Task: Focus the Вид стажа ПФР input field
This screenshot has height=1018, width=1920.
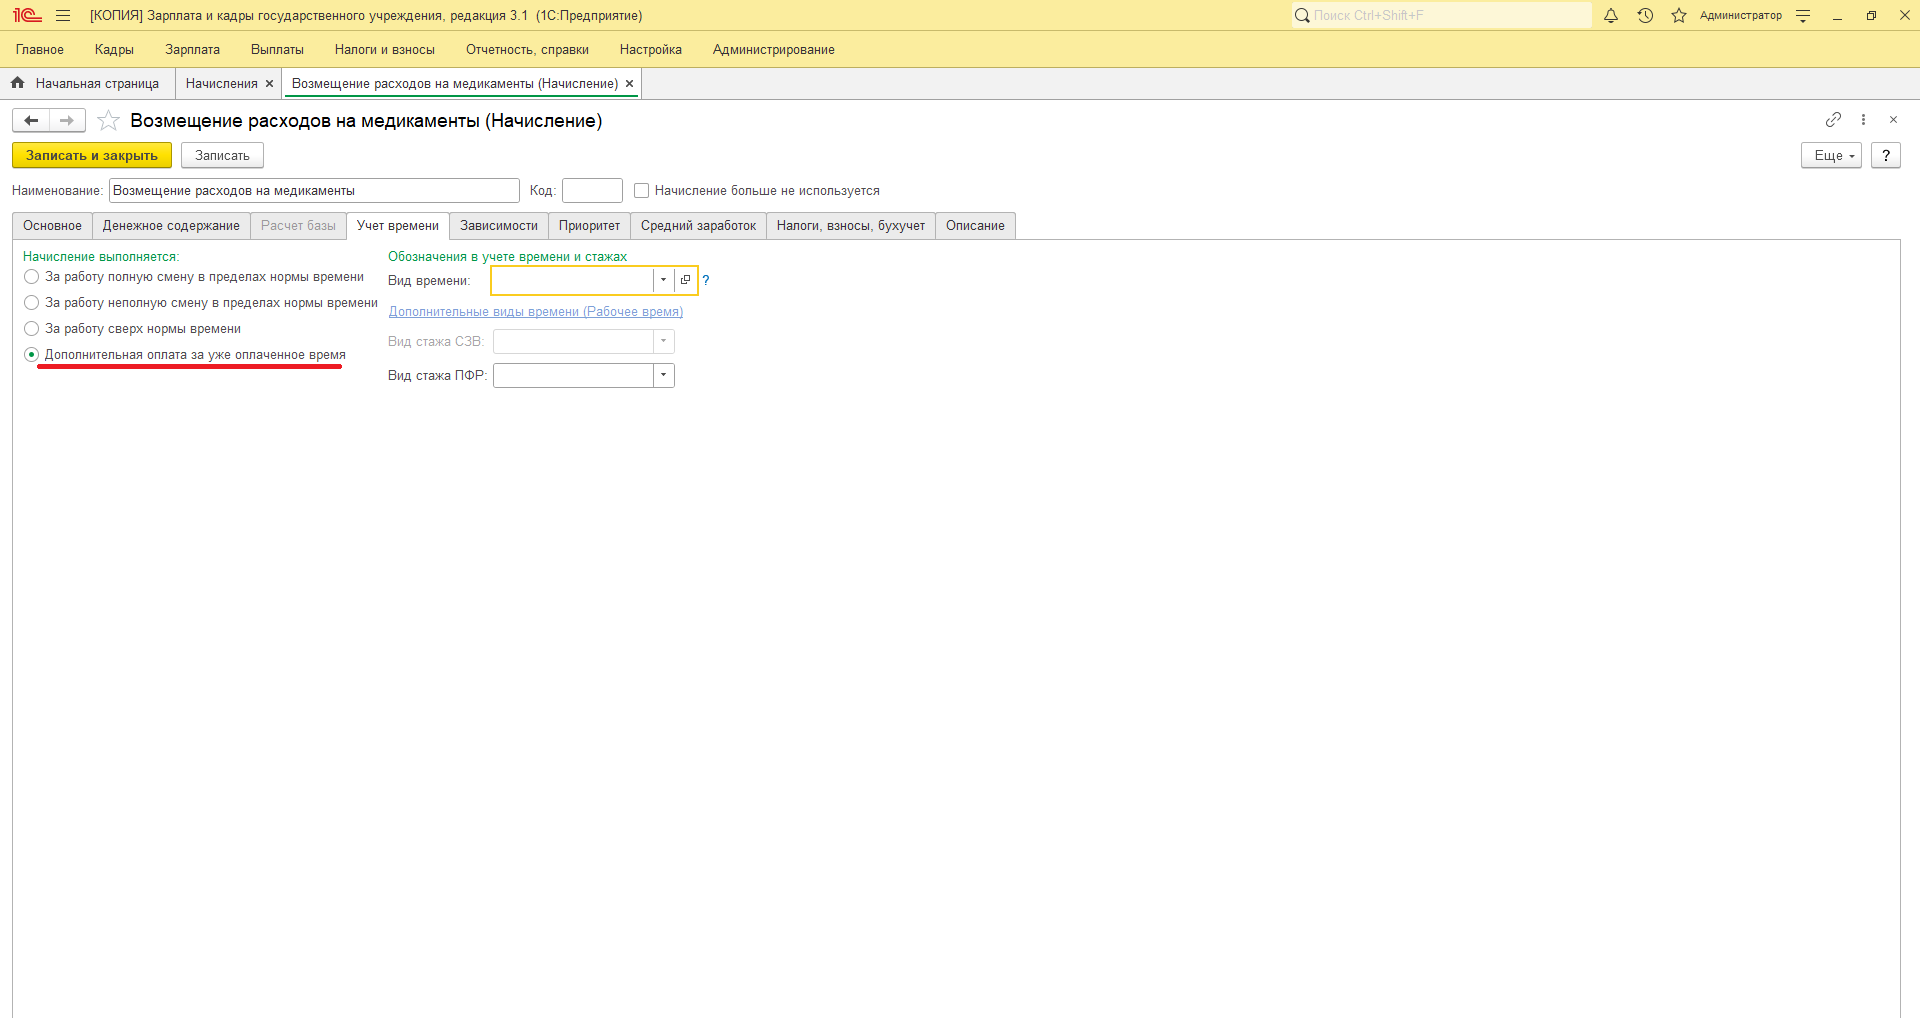Action: (573, 376)
